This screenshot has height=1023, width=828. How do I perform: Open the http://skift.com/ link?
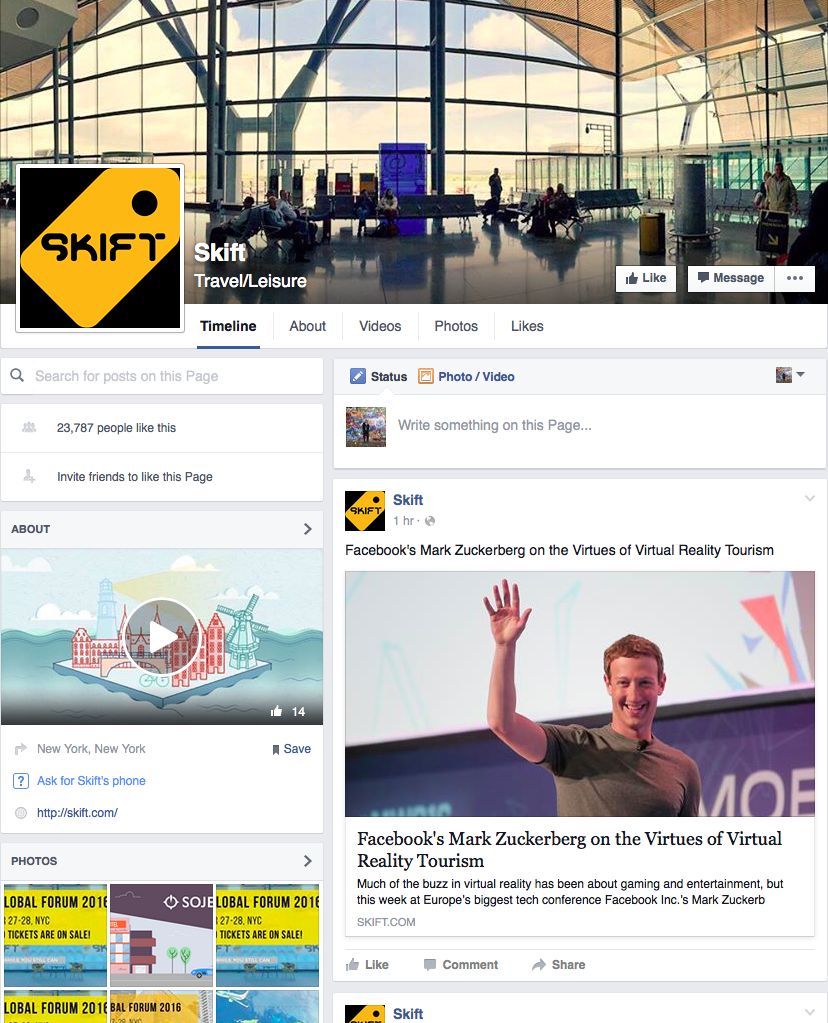click(x=77, y=813)
